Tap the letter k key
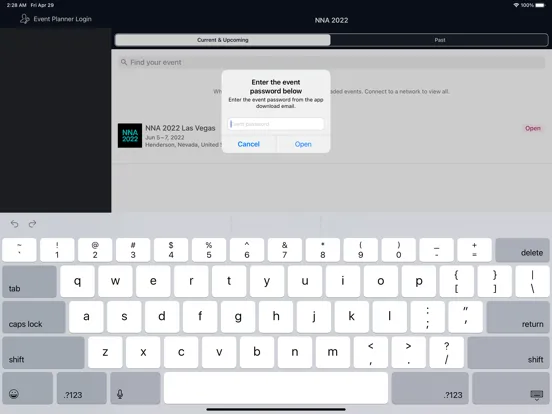This screenshot has height=414, width=552. [x=352, y=317]
